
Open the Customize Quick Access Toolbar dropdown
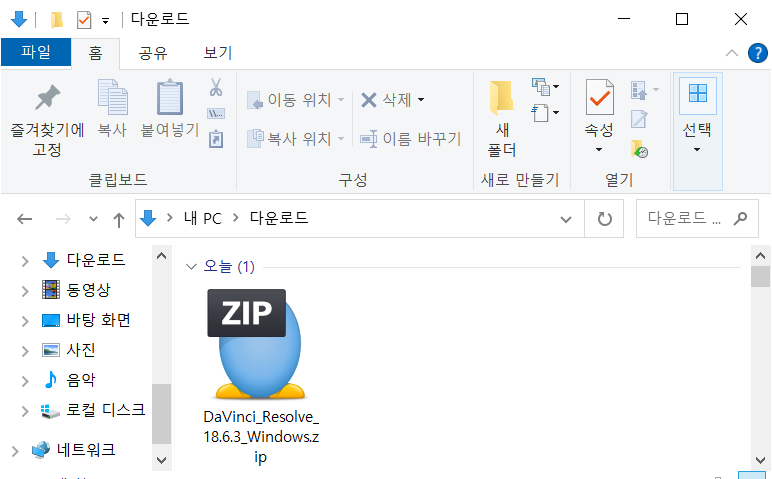[x=105, y=21]
